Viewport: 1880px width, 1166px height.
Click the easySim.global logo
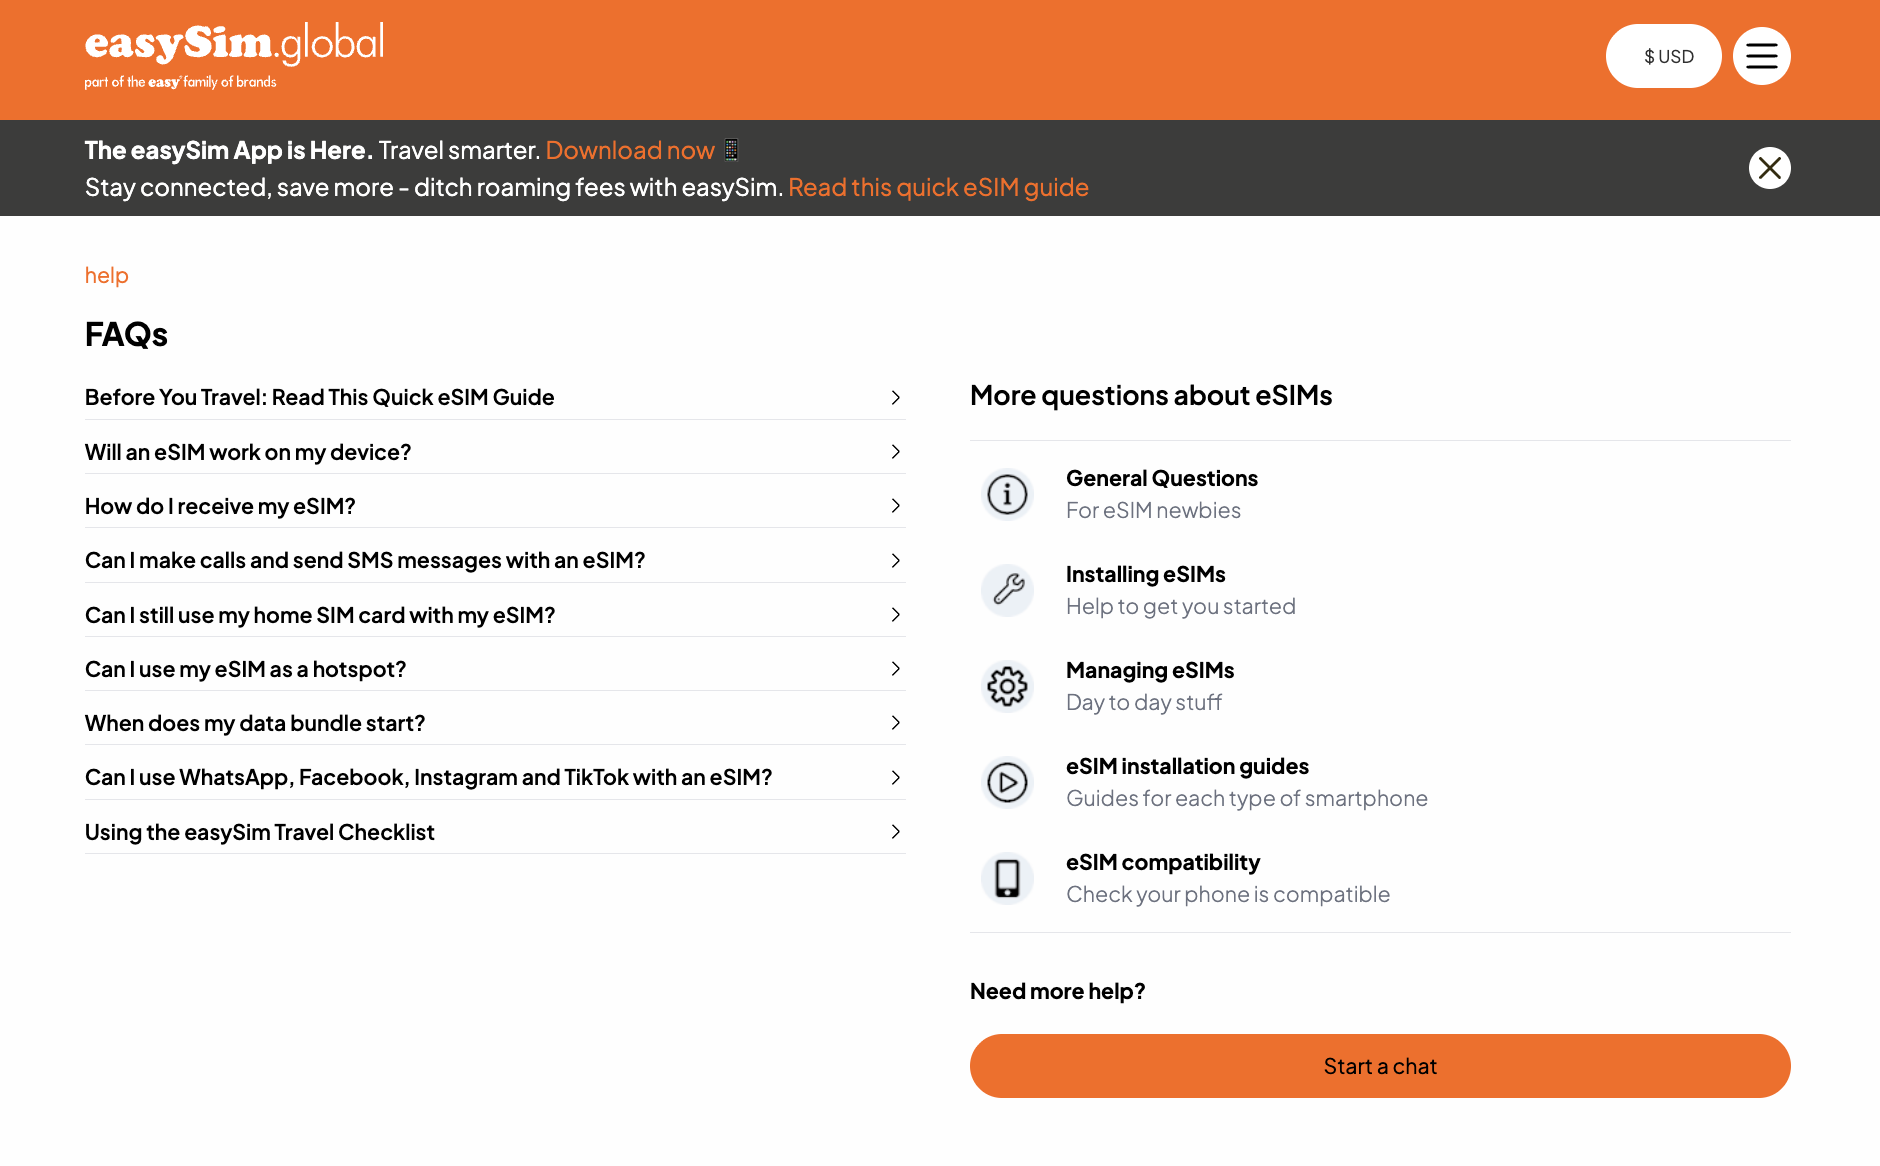(x=234, y=56)
